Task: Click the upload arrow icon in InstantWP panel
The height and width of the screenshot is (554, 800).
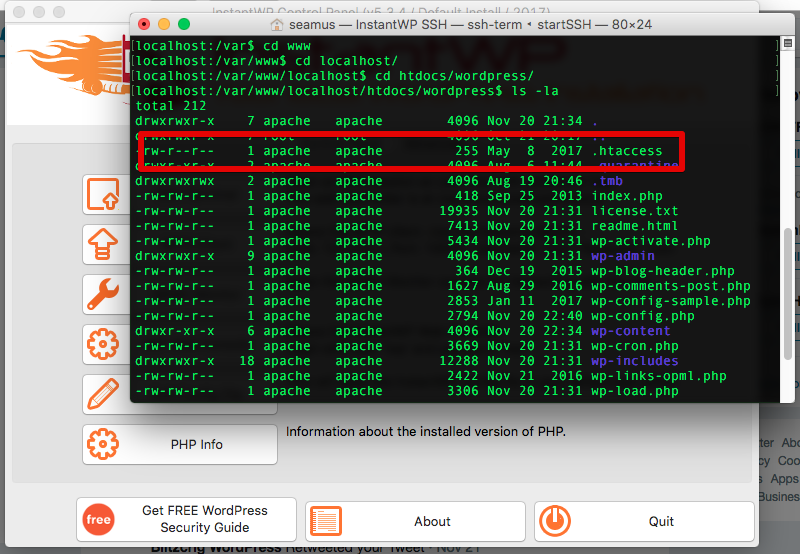Action: pyautogui.click(x=103, y=244)
